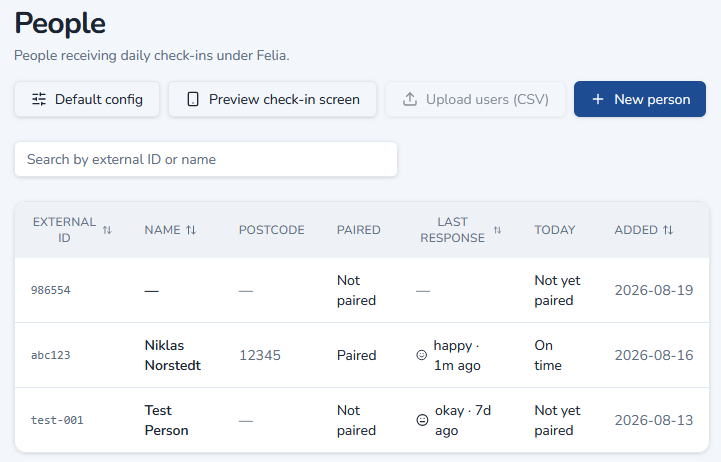Click 'Not paired' in the test-001 row
The width and height of the screenshot is (721, 462).
pyautogui.click(x=356, y=420)
